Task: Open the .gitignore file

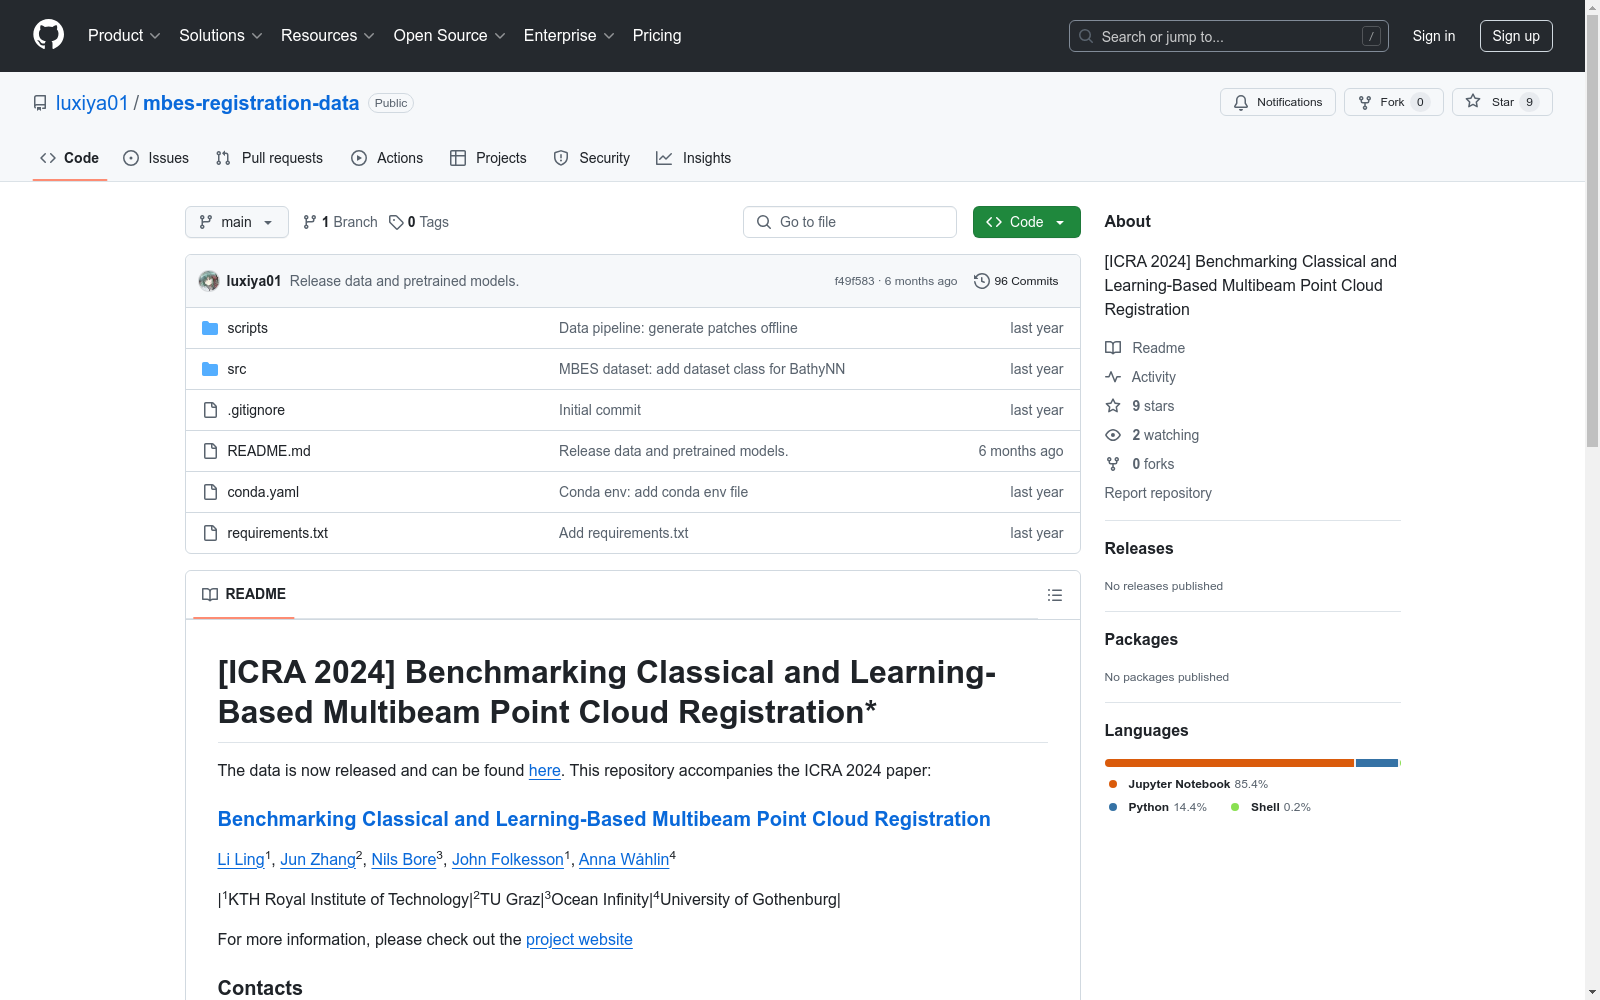Action: tap(256, 410)
